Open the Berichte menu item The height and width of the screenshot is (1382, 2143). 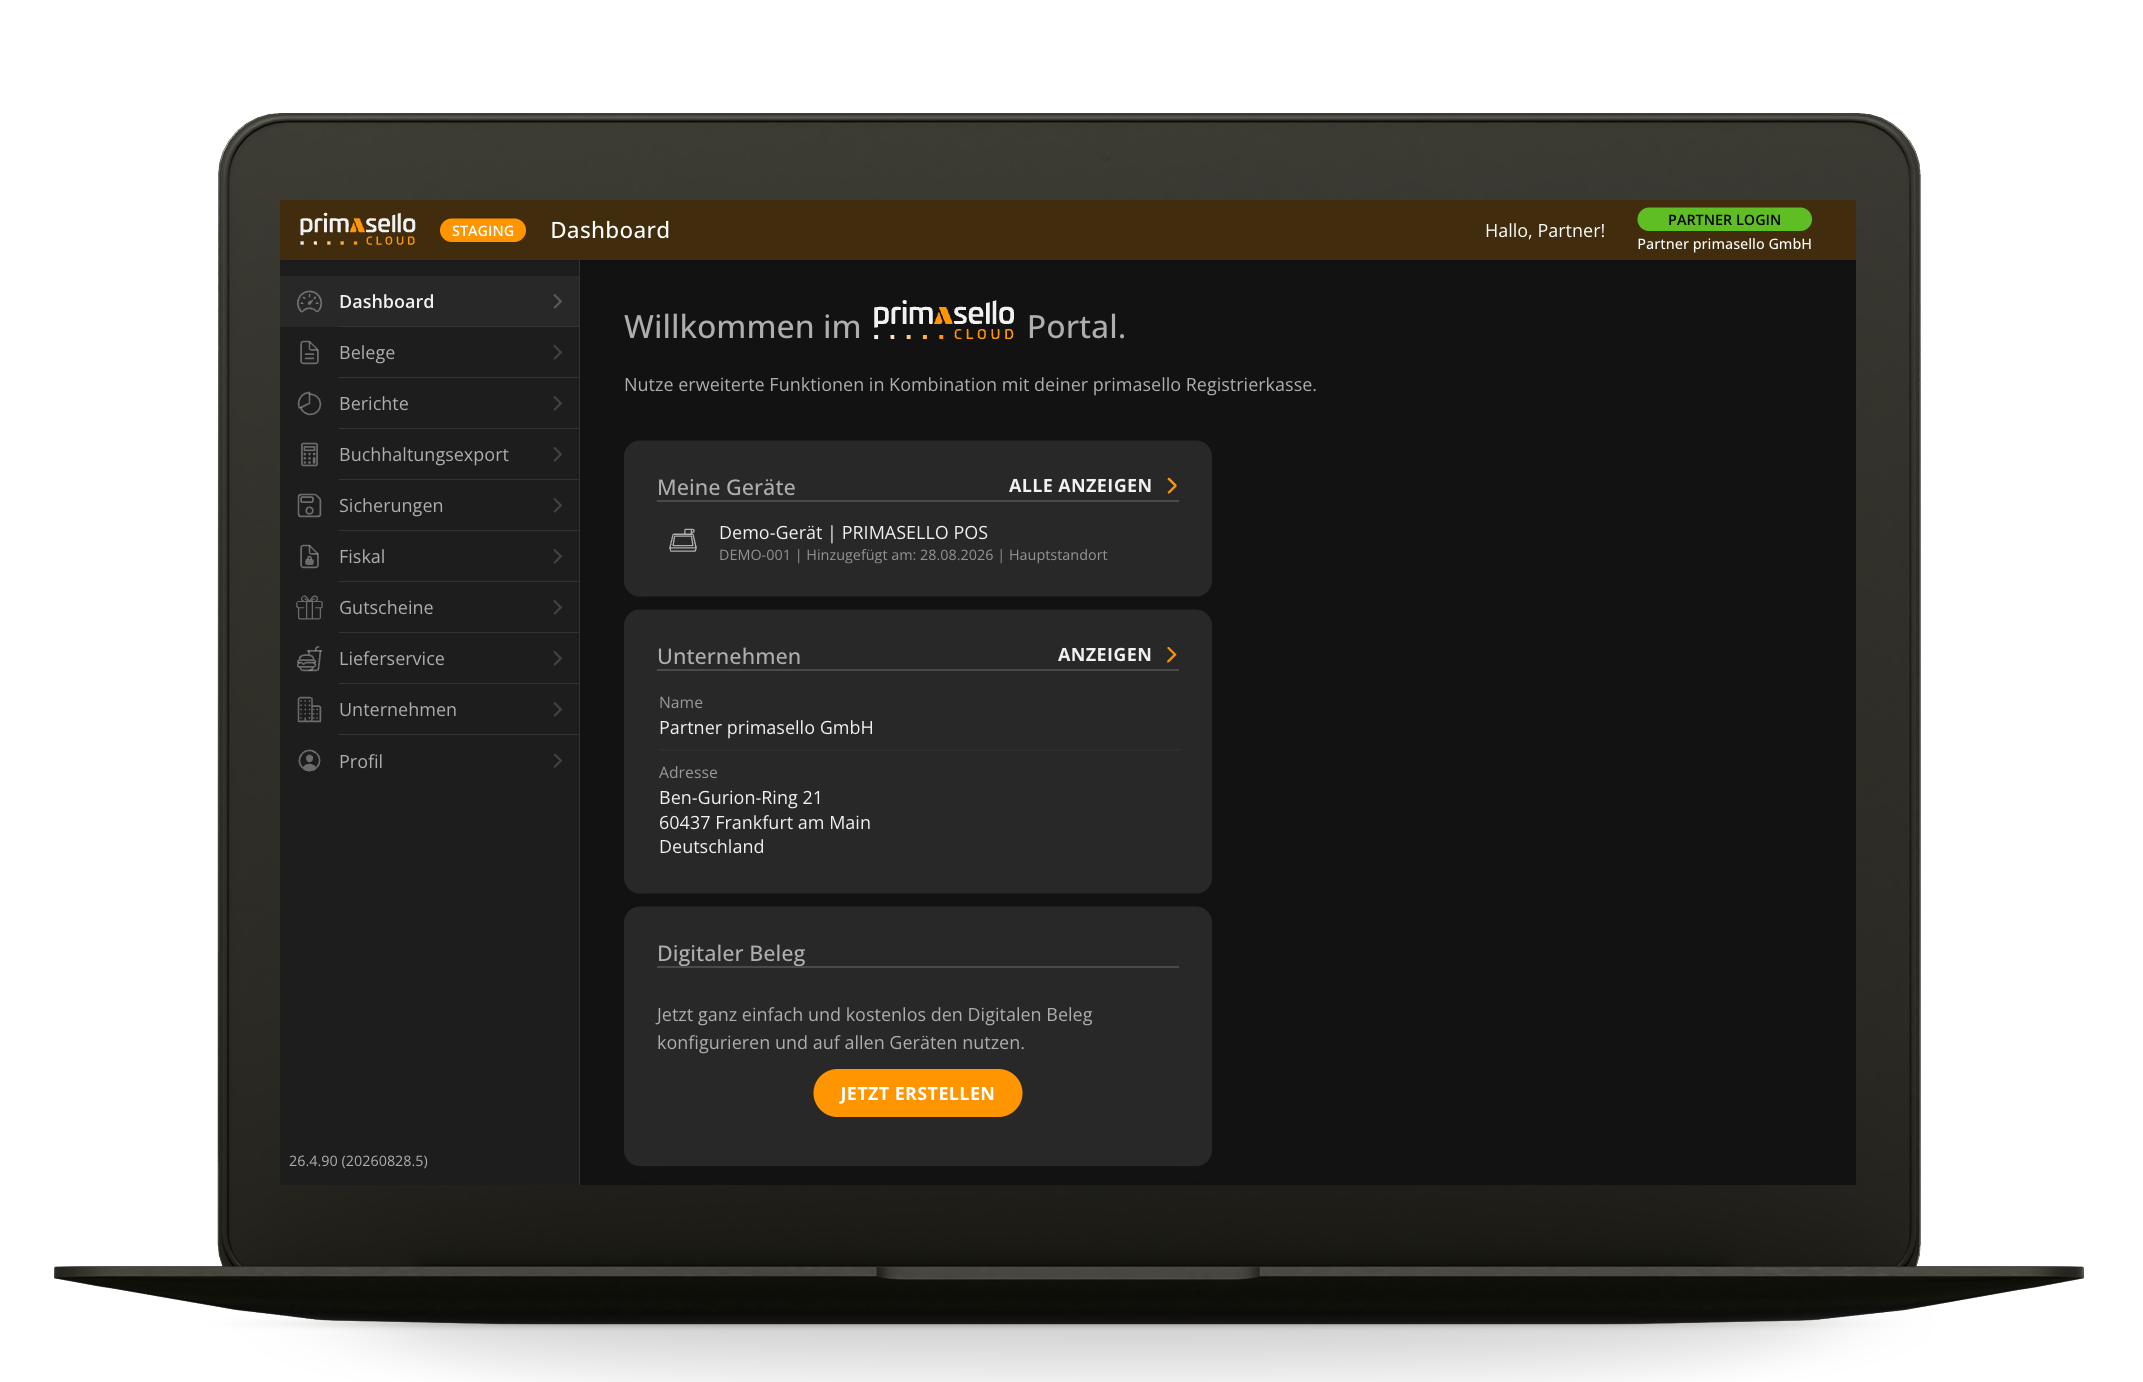tap(430, 404)
